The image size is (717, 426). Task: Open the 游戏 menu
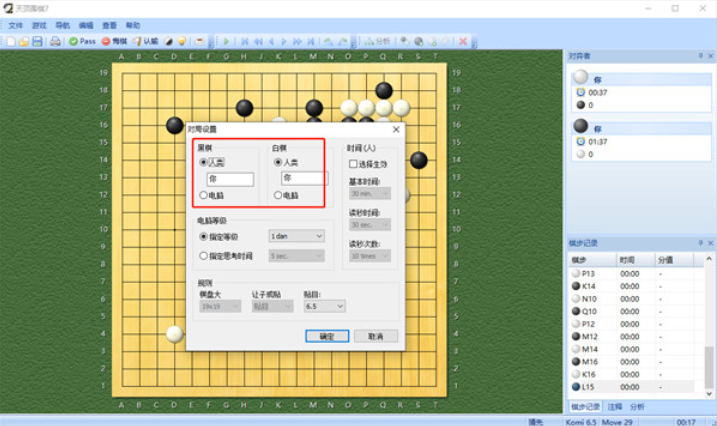coord(39,25)
